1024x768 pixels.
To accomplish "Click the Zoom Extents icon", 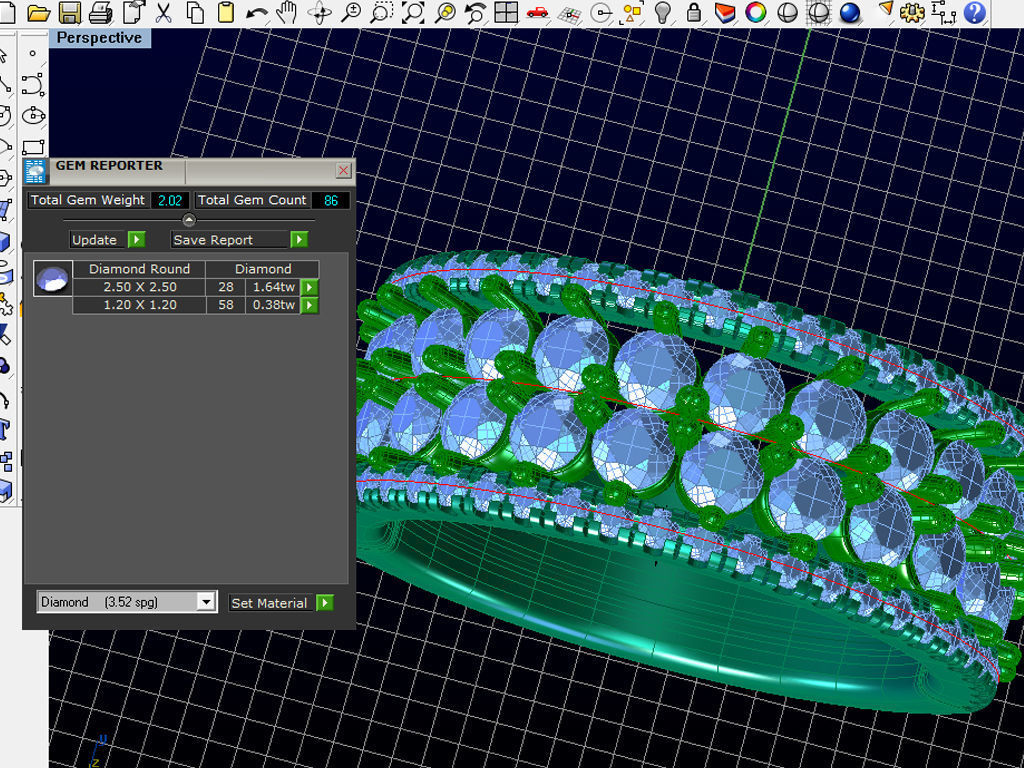I will 413,12.
